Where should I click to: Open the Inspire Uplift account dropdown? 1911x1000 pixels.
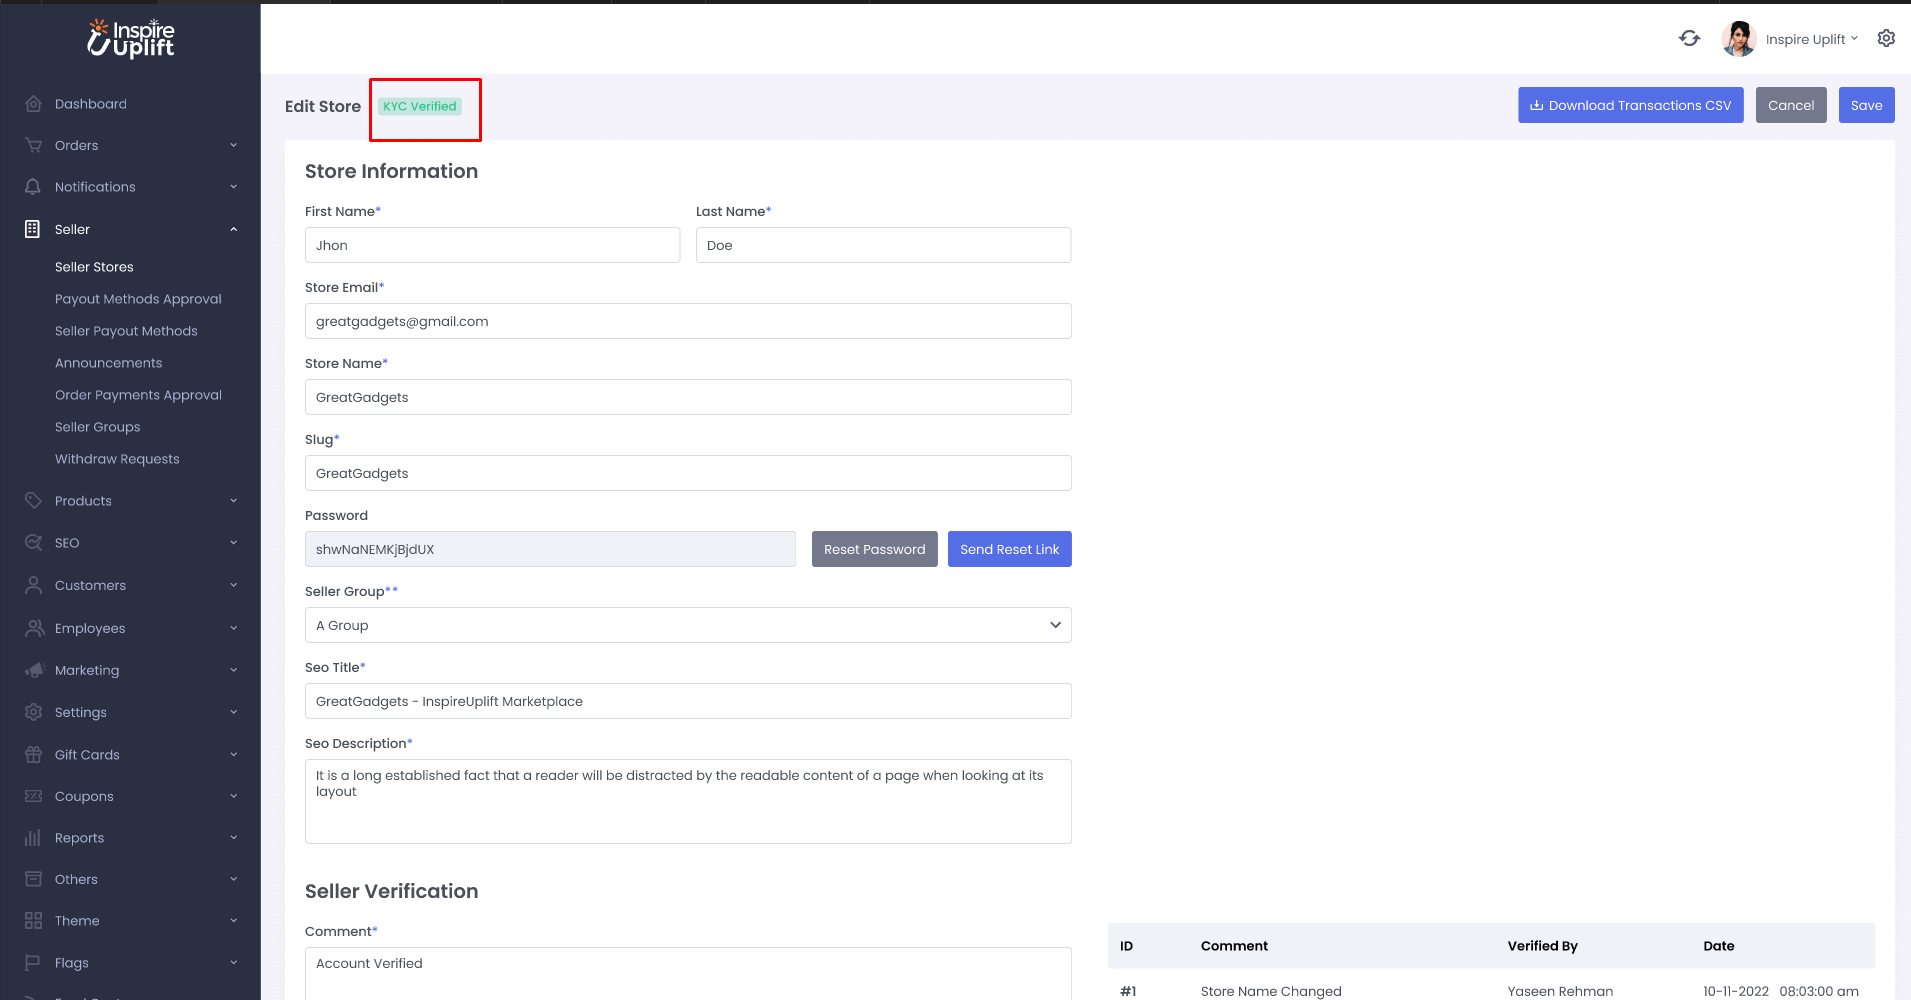coord(1811,39)
